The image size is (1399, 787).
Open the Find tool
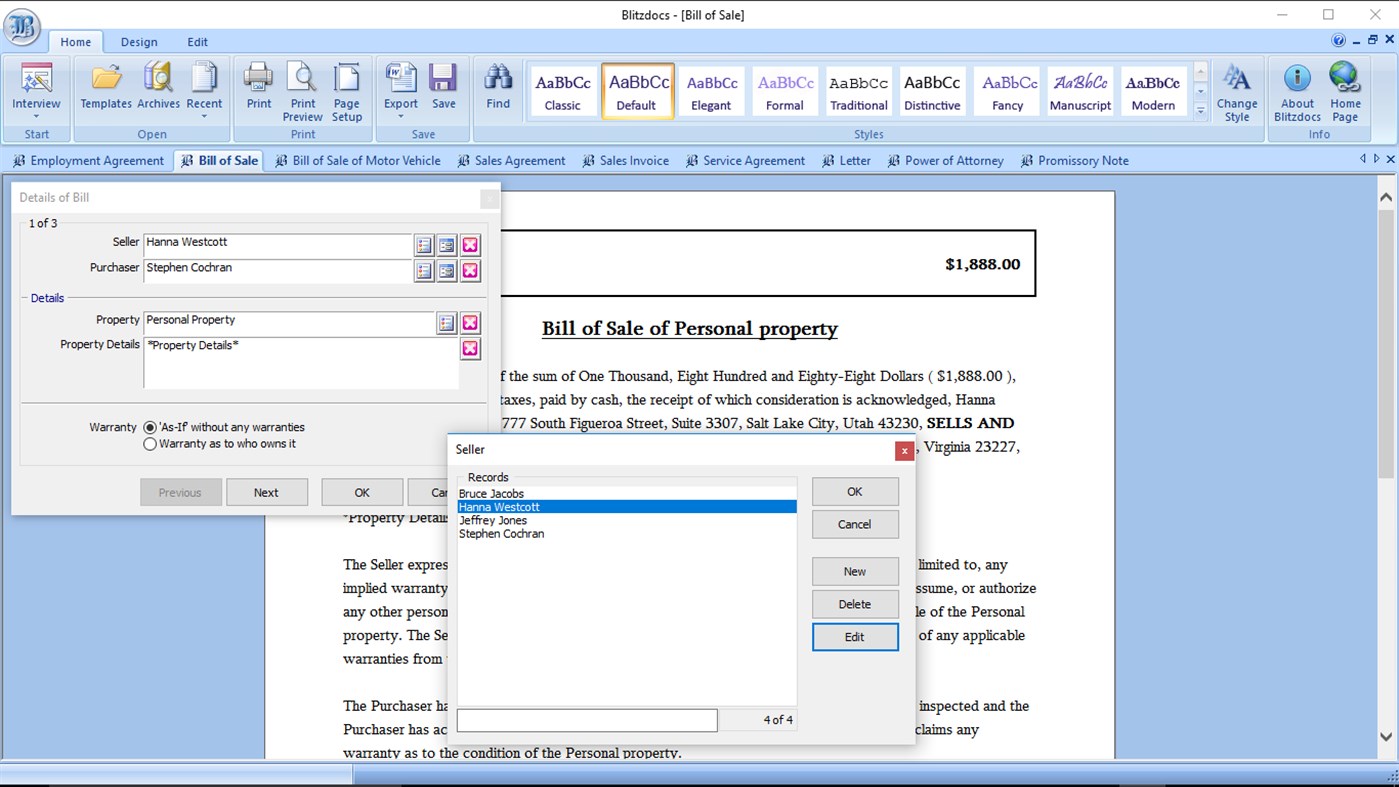coord(497,88)
